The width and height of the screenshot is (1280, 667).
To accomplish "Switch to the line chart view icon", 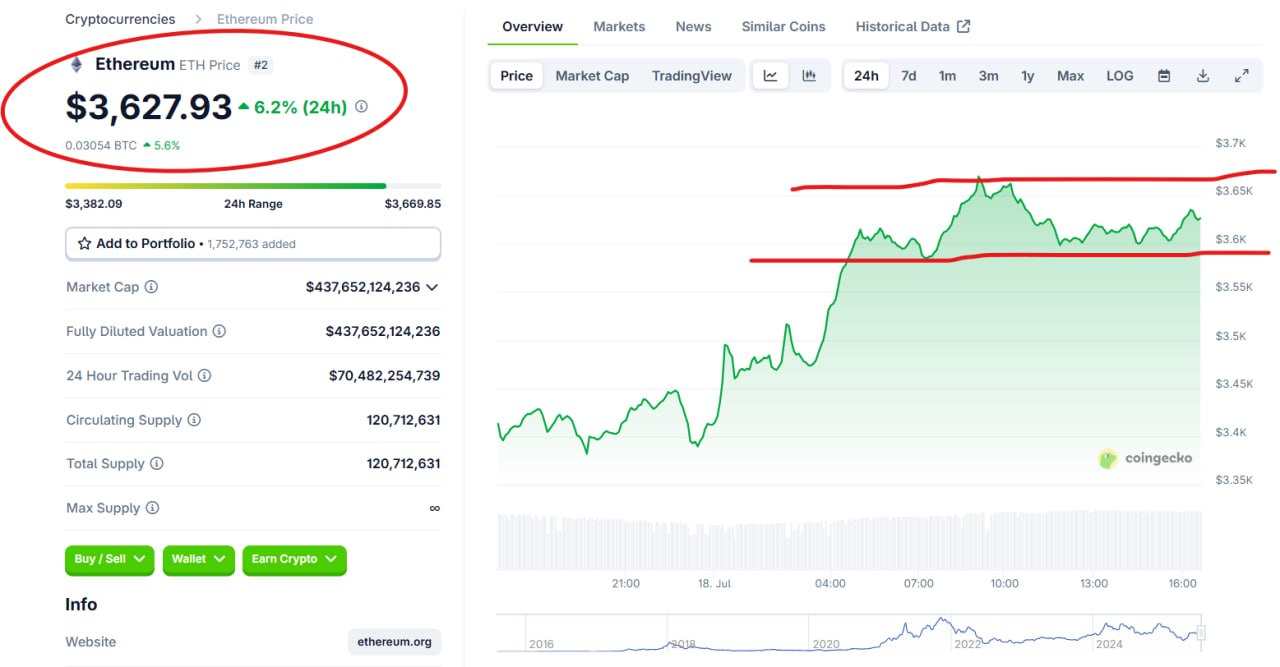I will pos(771,76).
